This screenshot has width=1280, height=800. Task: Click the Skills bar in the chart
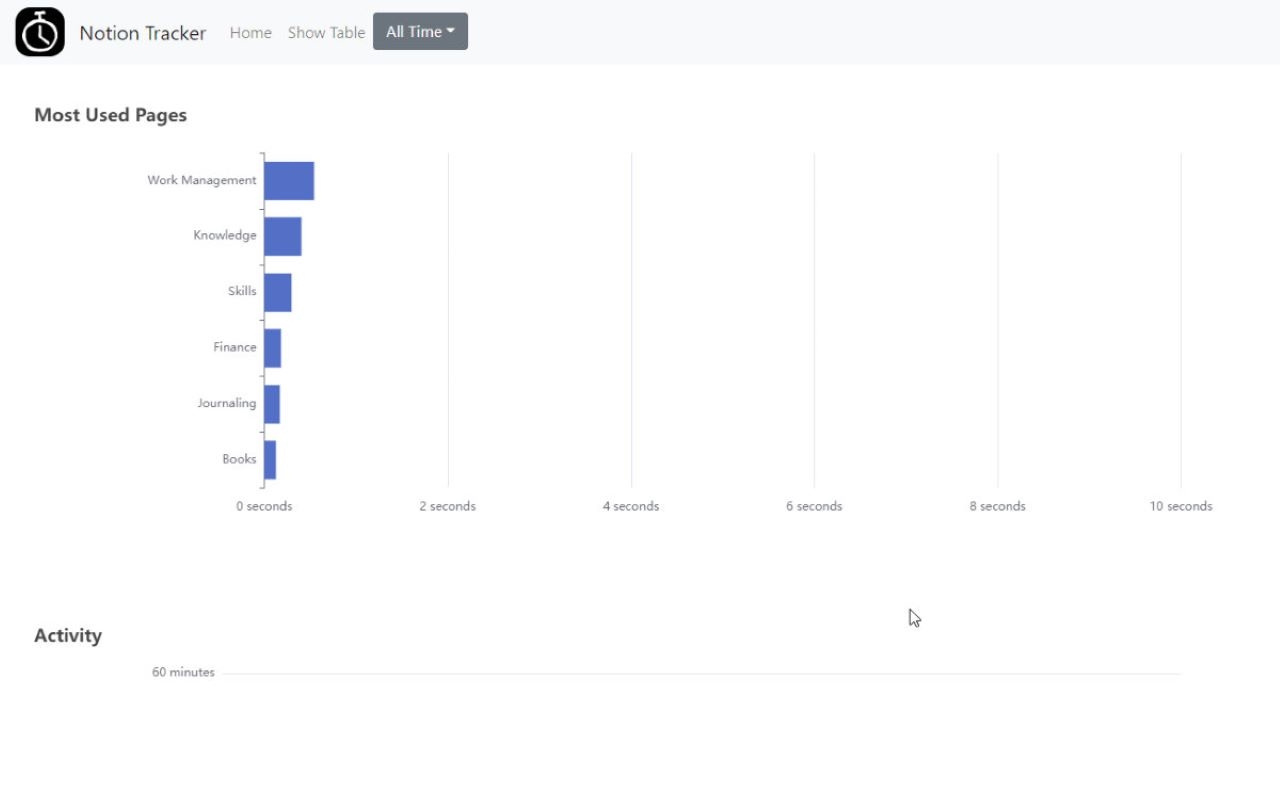pyautogui.click(x=277, y=291)
